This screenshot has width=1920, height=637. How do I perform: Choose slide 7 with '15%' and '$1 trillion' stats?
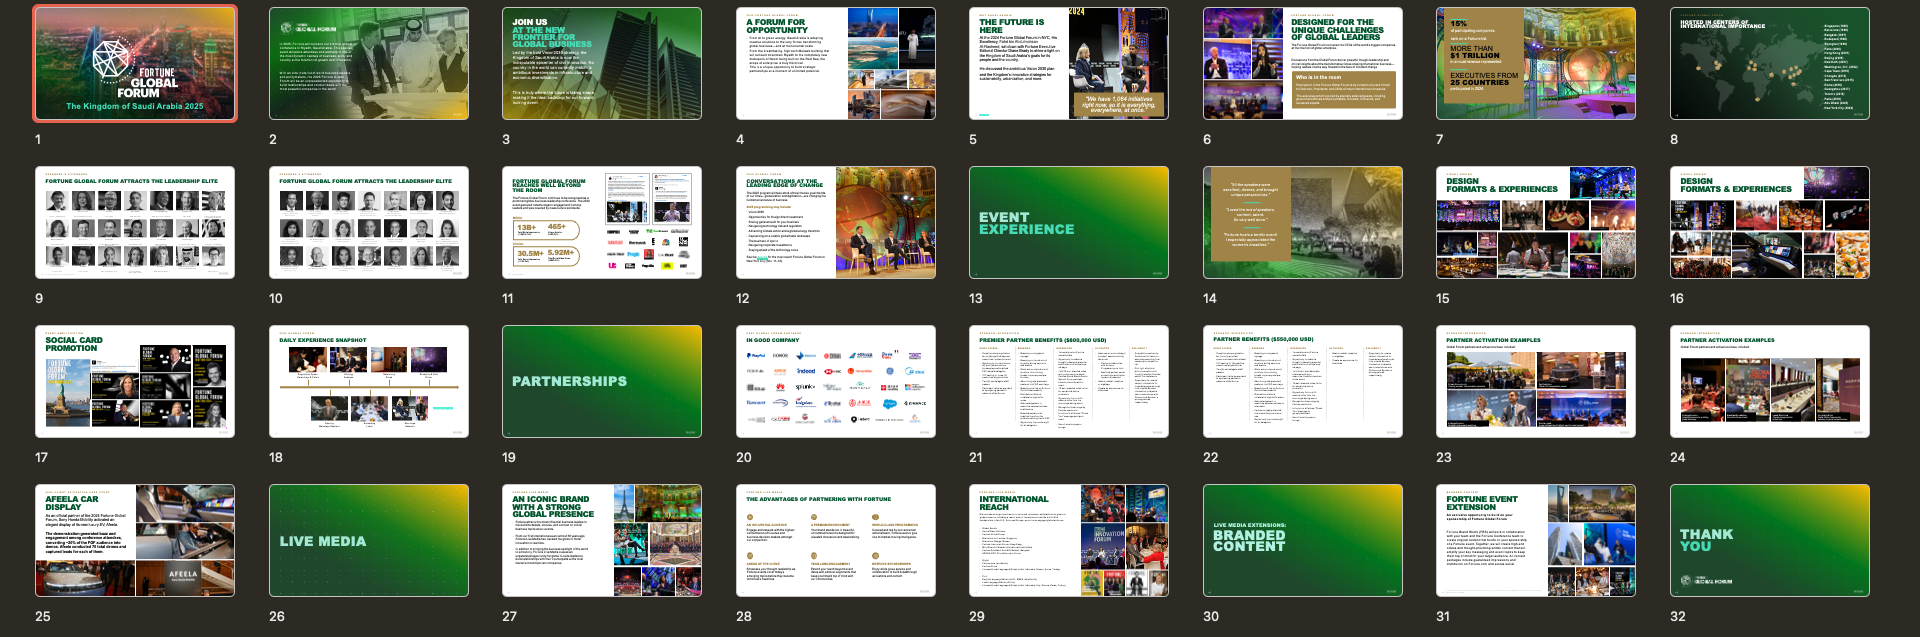(x=1536, y=64)
